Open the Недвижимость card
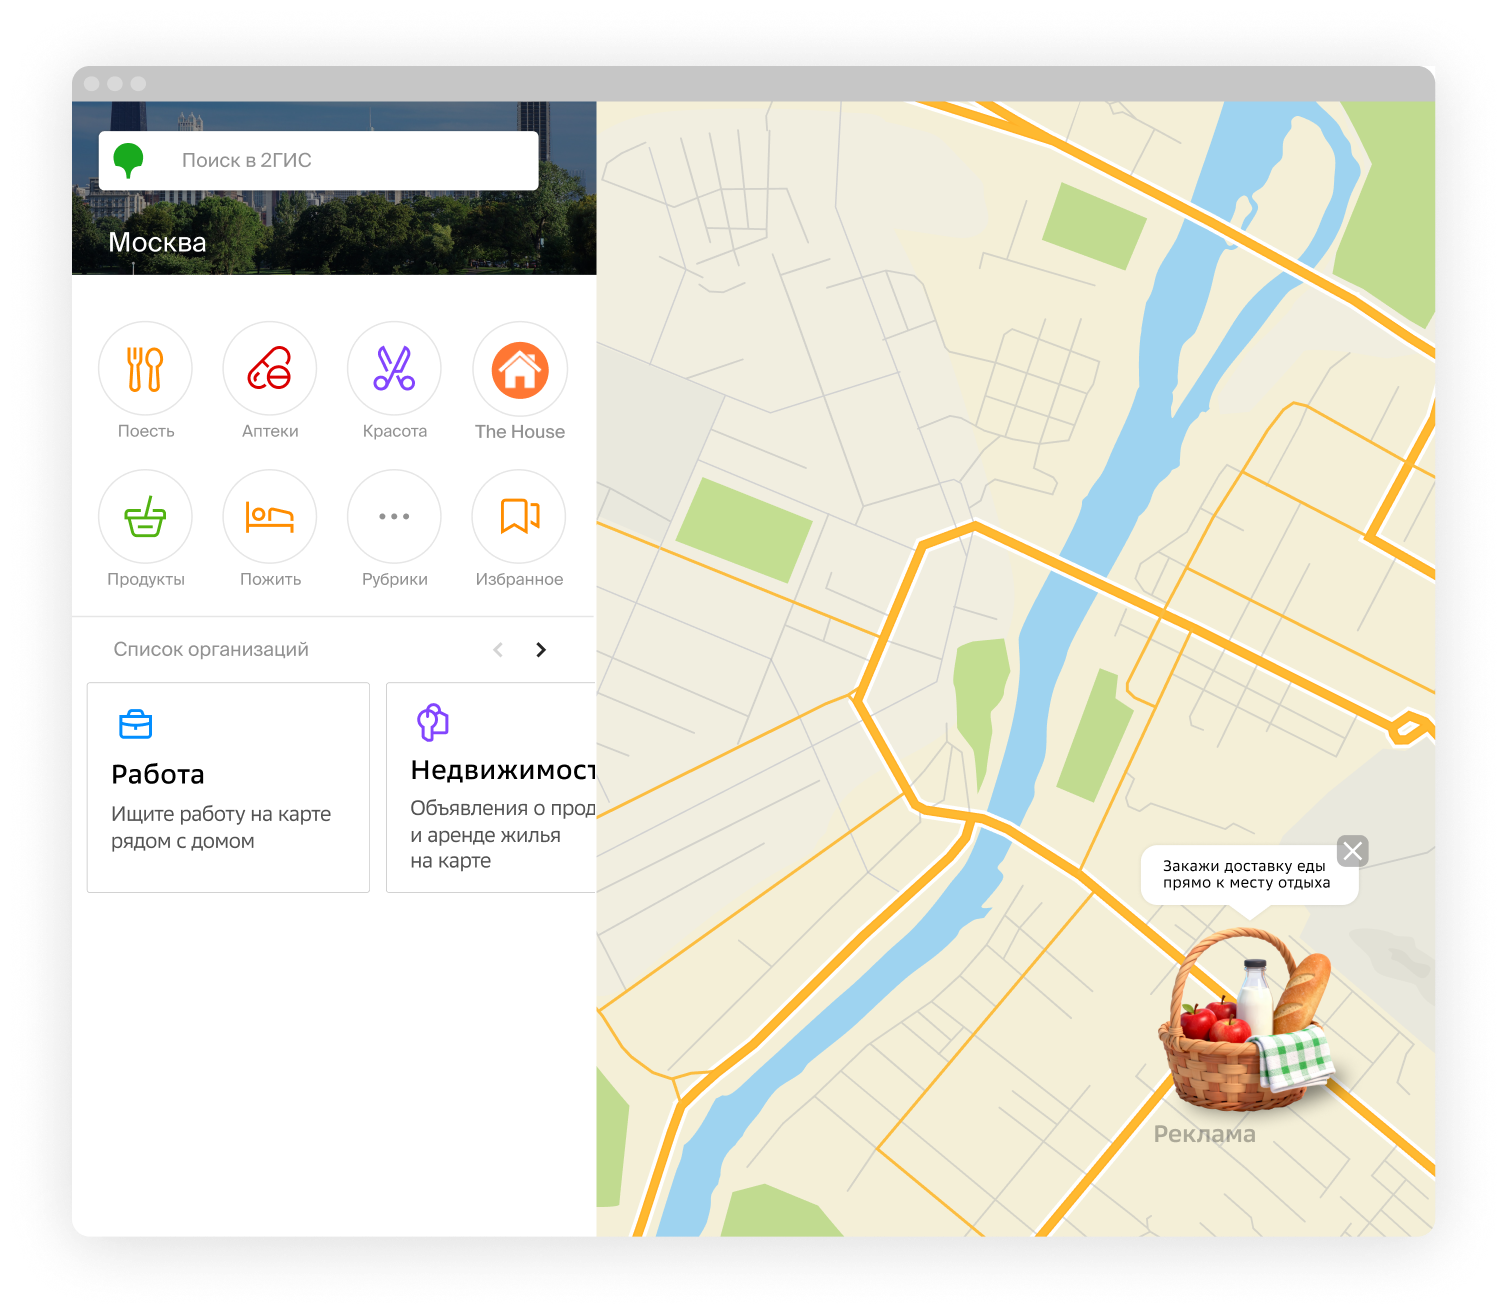This screenshot has width=1508, height=1315. click(491, 787)
